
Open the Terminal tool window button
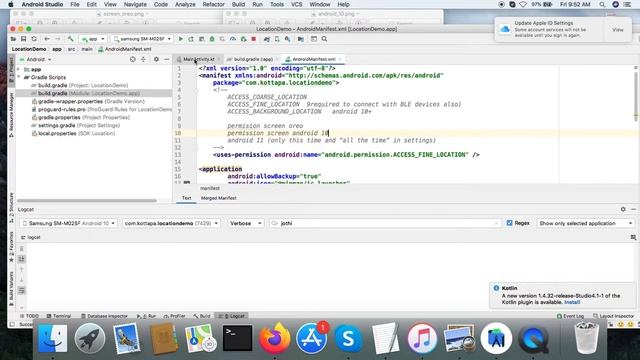click(59, 316)
